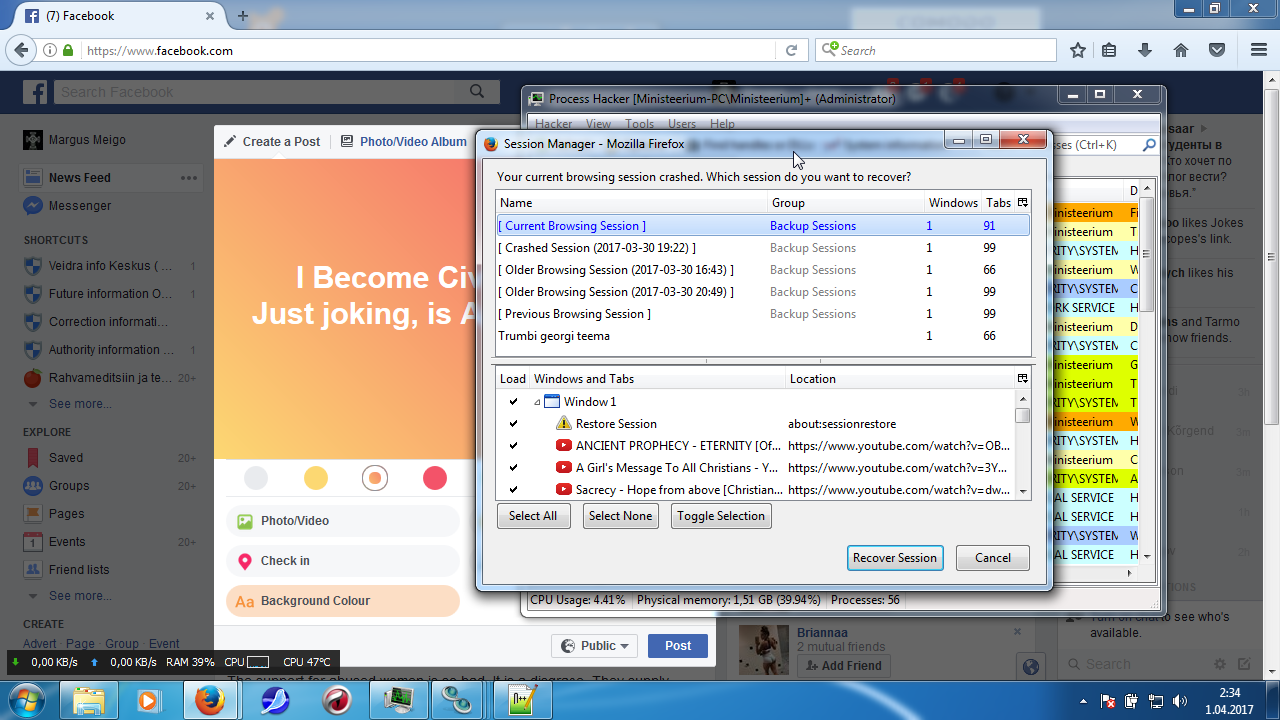Select the Crashed Session (2017-03-30 19:22) row
This screenshot has width=1280, height=720.
pos(763,248)
